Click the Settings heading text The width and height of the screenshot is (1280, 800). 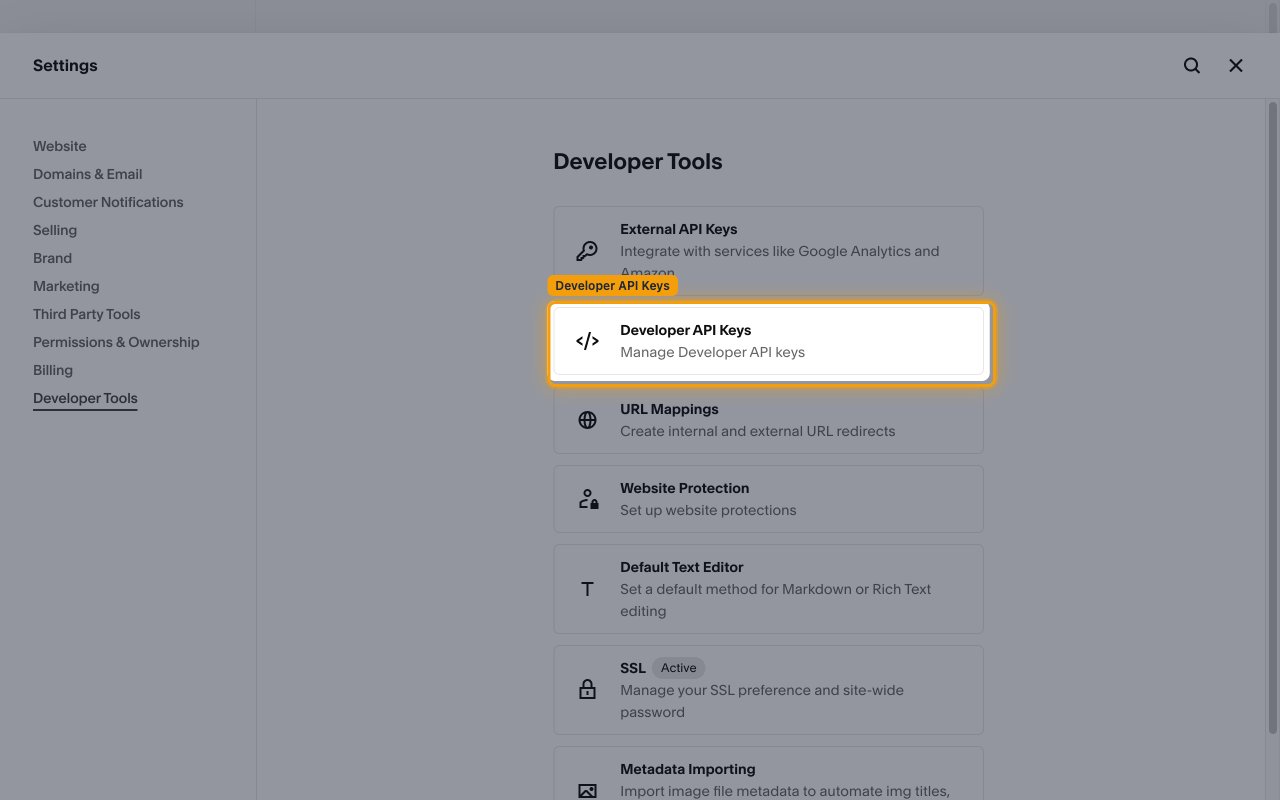point(65,65)
